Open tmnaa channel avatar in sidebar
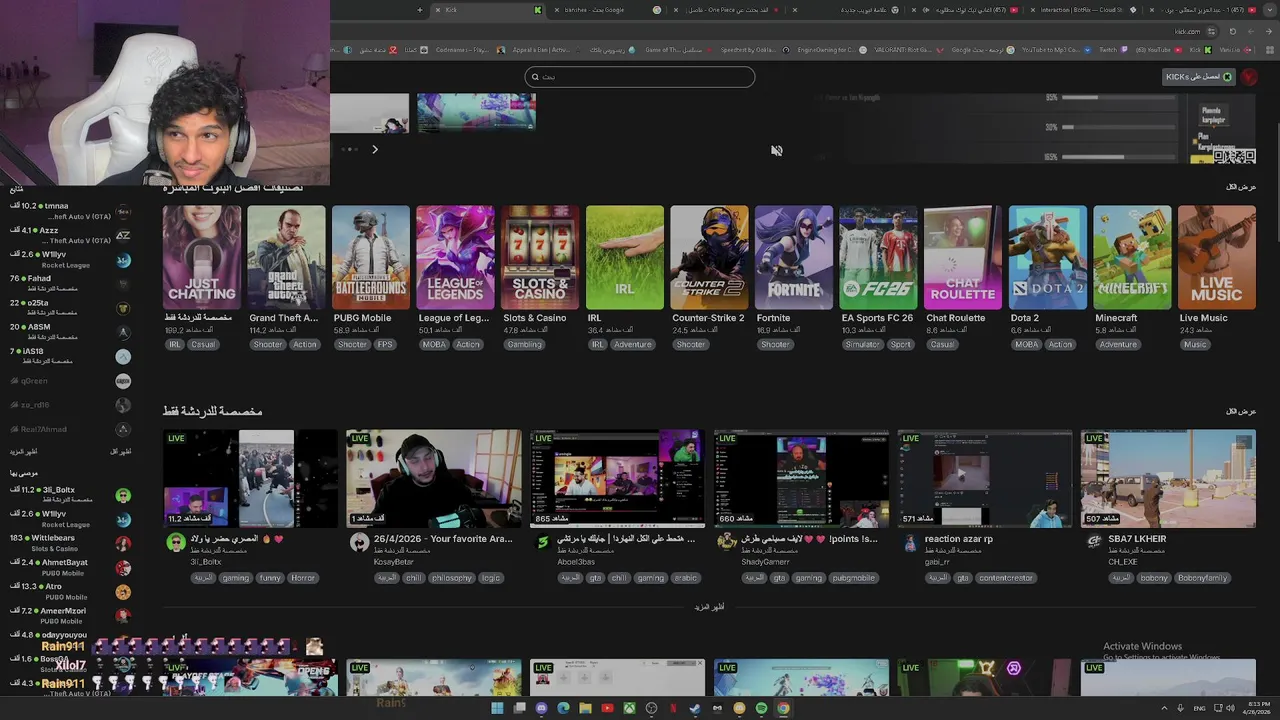Screen dimensions: 1280x720 pos(123,211)
